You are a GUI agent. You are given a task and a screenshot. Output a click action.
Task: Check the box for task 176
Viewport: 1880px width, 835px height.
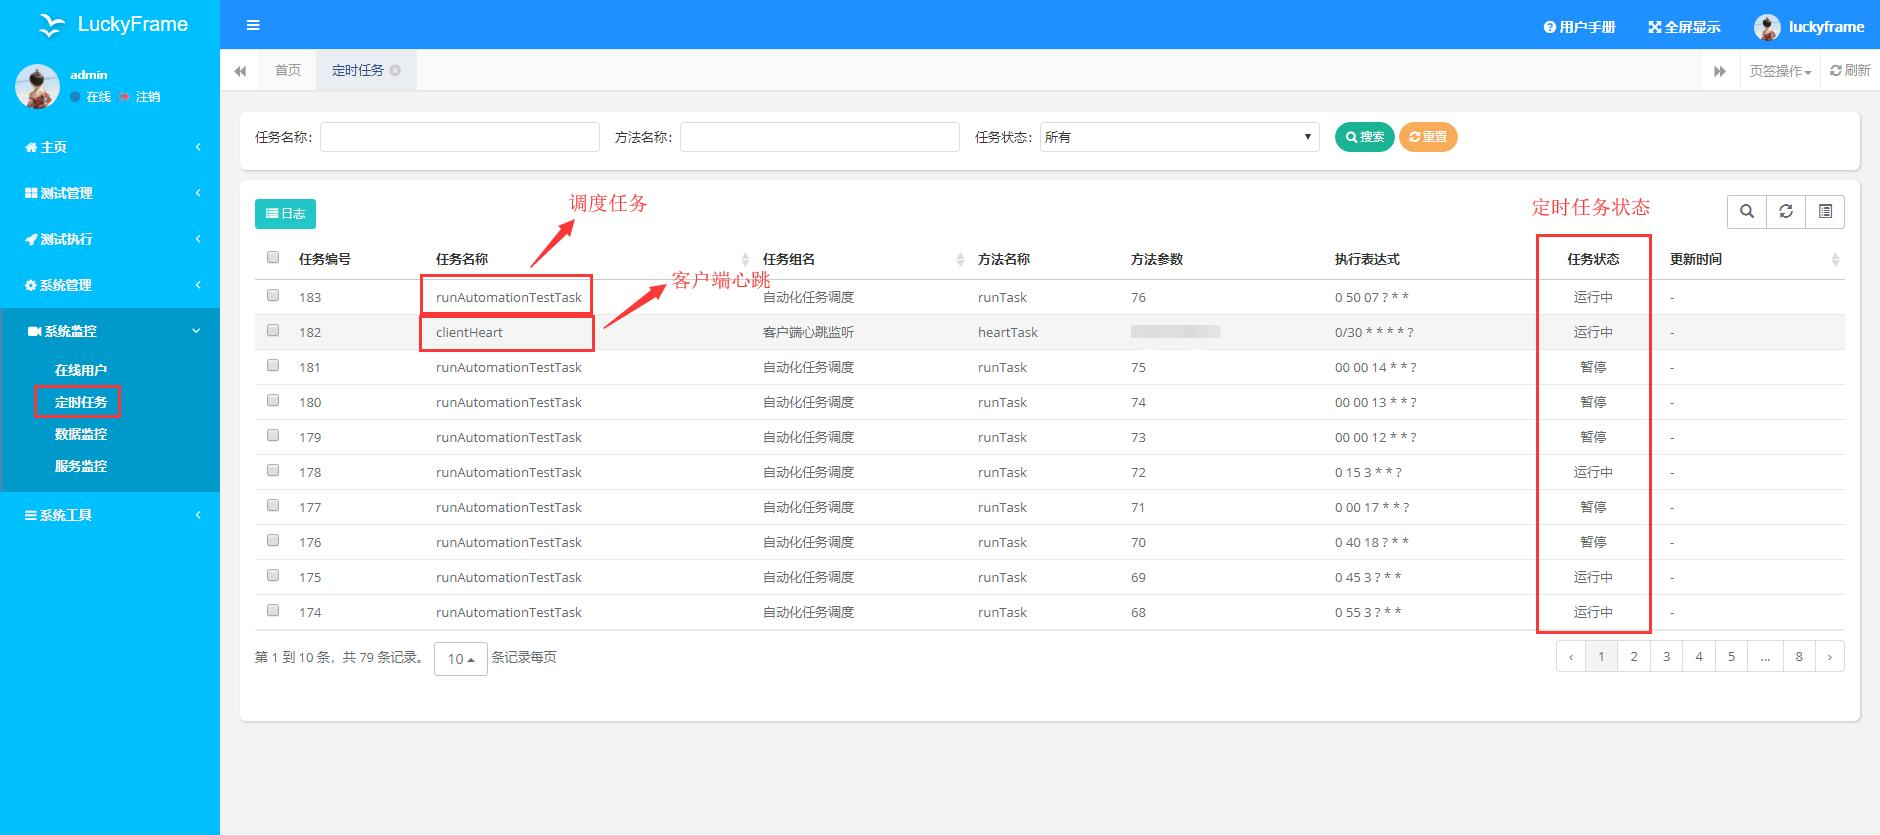[x=273, y=540]
